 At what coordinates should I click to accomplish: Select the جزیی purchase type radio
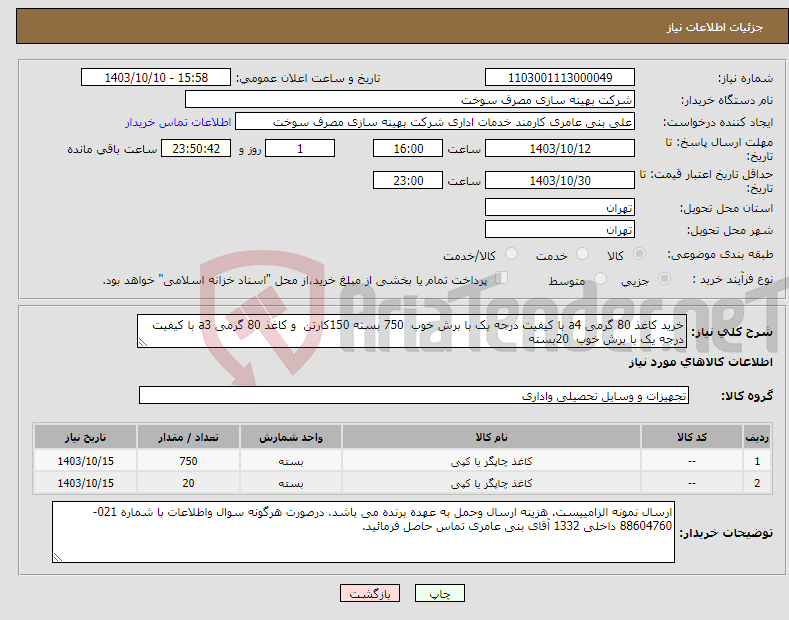[664, 279]
